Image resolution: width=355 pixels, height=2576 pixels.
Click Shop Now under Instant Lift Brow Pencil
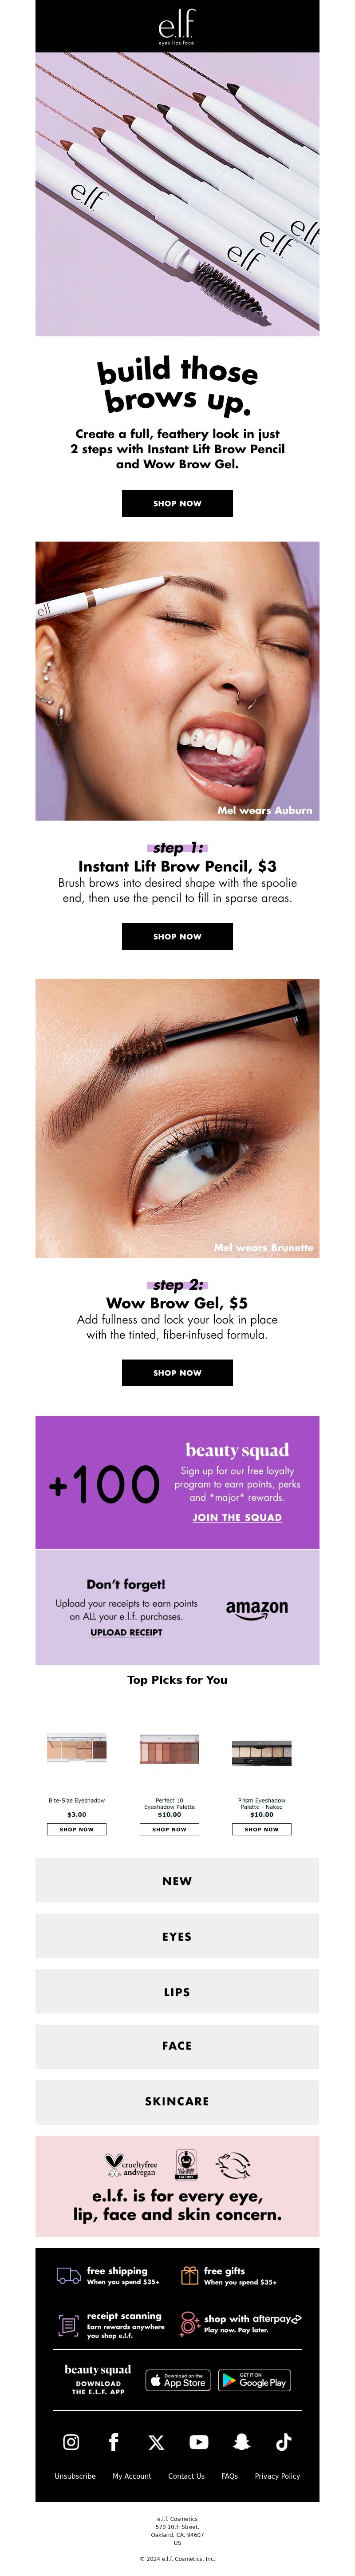click(177, 936)
